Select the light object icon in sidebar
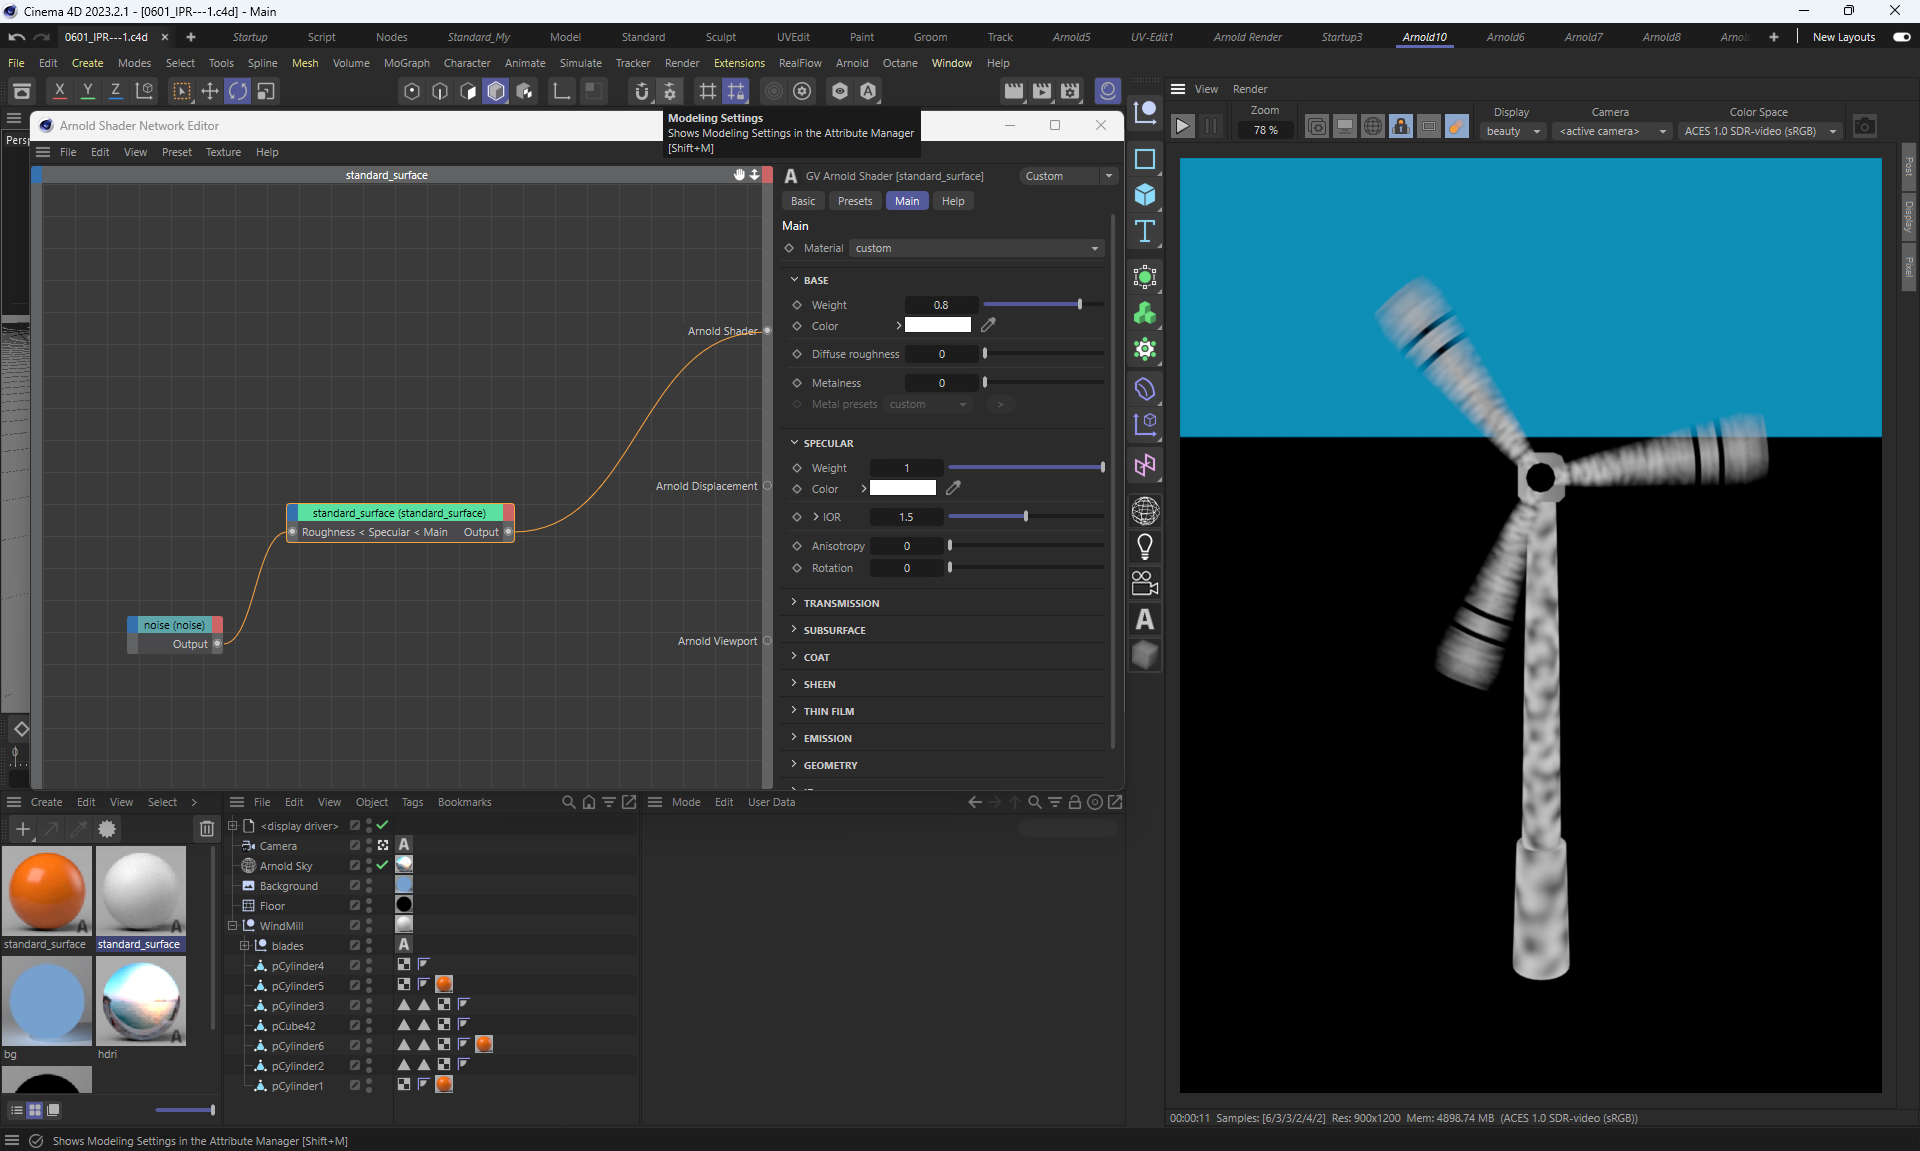The height and width of the screenshot is (1151, 1920). (1145, 547)
